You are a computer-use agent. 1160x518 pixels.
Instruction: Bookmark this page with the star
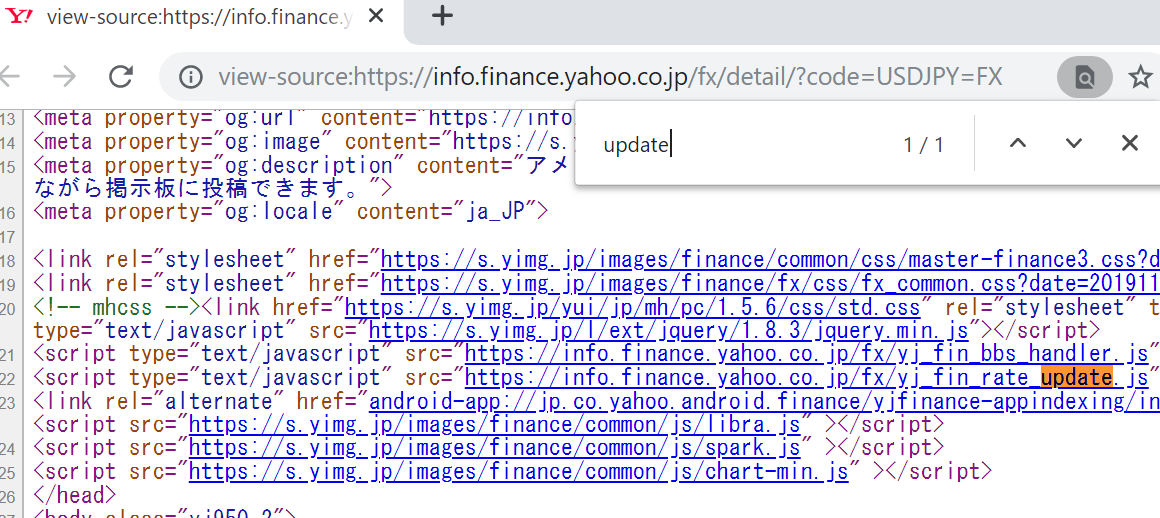(1141, 76)
